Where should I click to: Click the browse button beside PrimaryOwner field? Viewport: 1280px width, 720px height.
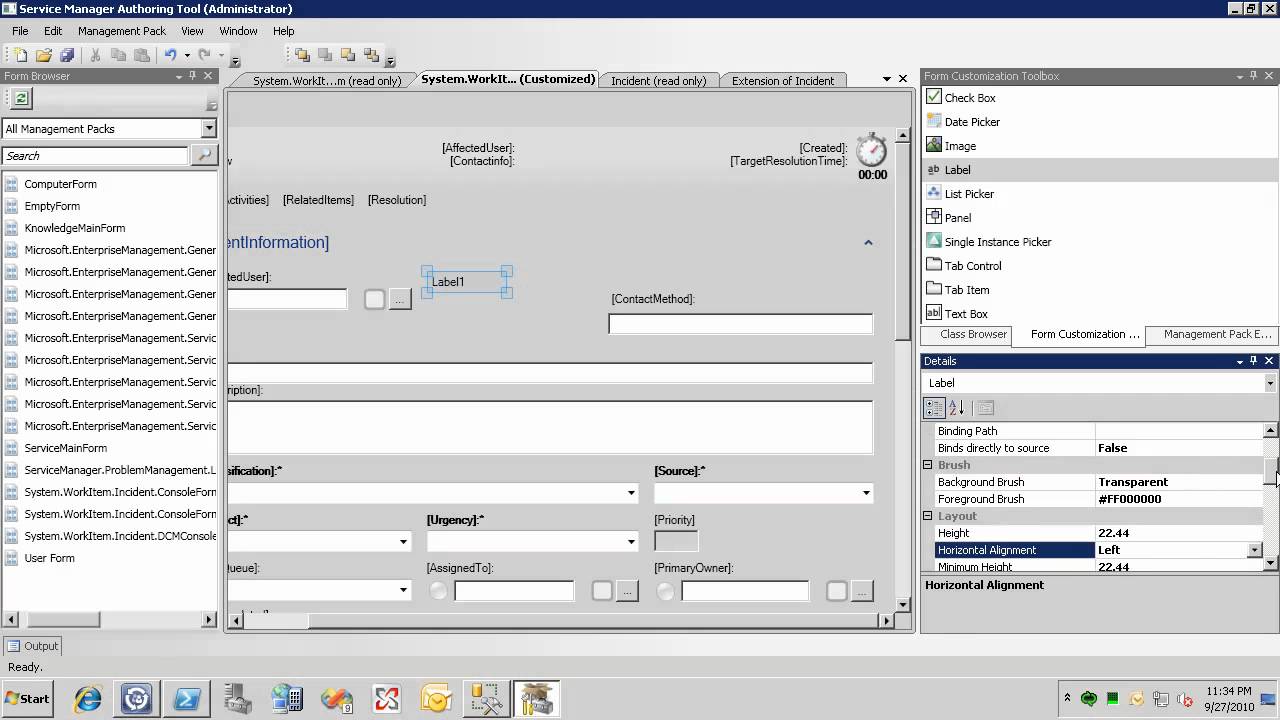(863, 591)
